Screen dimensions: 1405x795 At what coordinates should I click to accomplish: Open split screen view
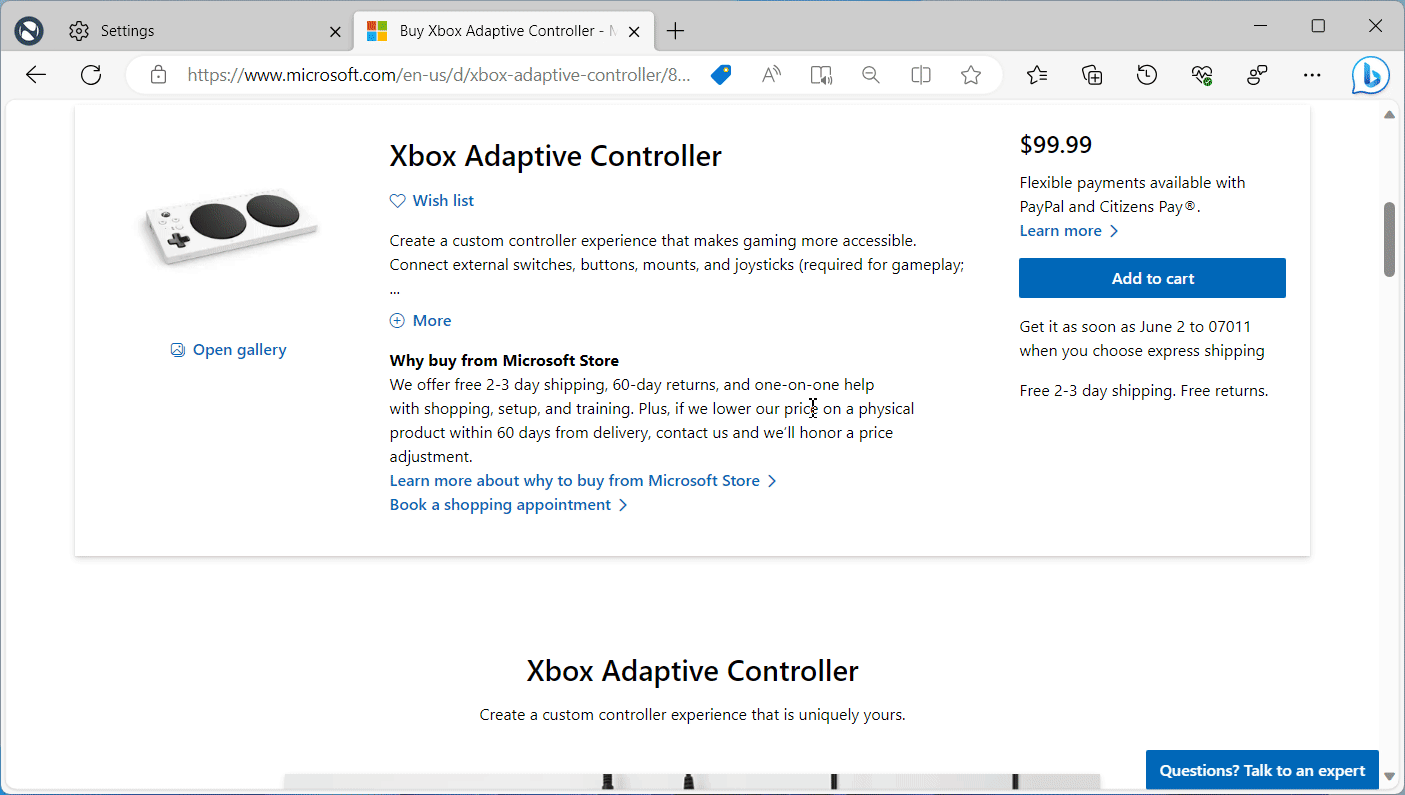pyautogui.click(x=920, y=74)
